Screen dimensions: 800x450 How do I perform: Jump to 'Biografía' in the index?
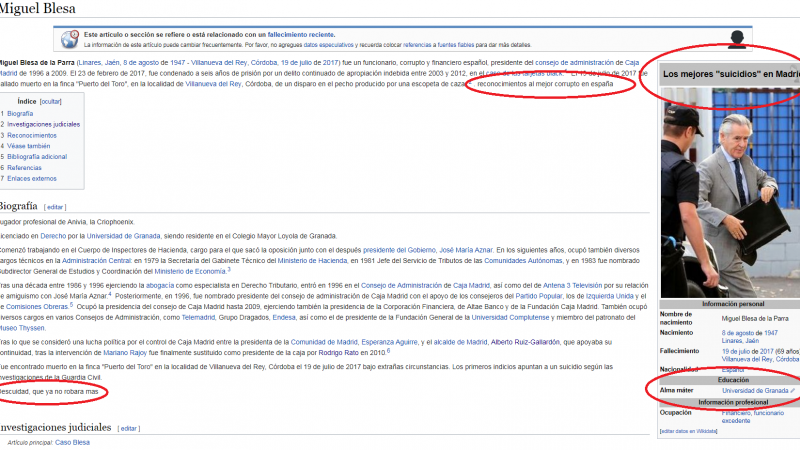point(20,114)
